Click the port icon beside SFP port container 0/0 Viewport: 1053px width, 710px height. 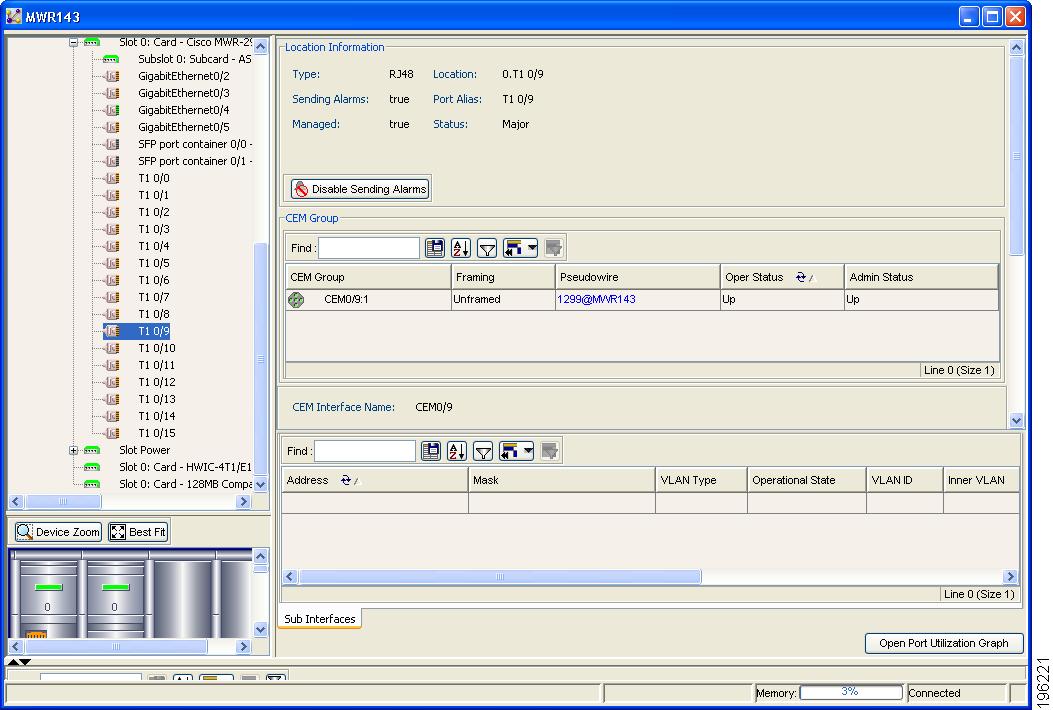click(112, 144)
